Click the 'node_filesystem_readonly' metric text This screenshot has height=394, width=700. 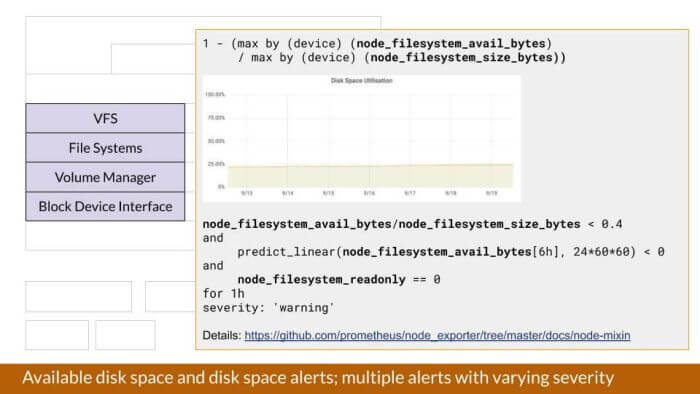click(321, 280)
